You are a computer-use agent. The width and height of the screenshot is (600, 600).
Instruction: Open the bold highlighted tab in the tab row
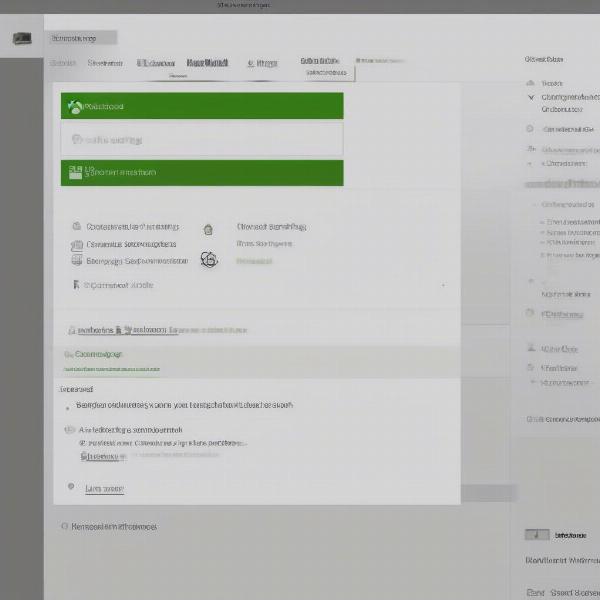point(207,62)
